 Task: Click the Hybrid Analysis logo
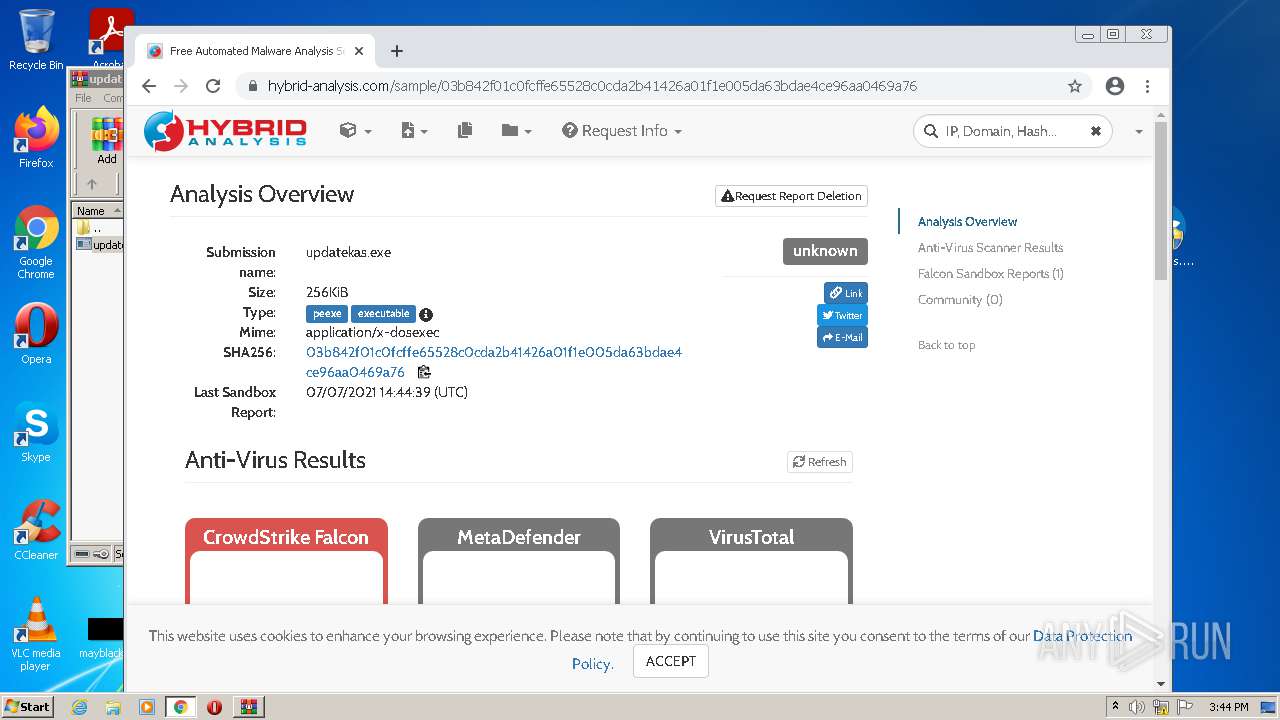click(225, 131)
